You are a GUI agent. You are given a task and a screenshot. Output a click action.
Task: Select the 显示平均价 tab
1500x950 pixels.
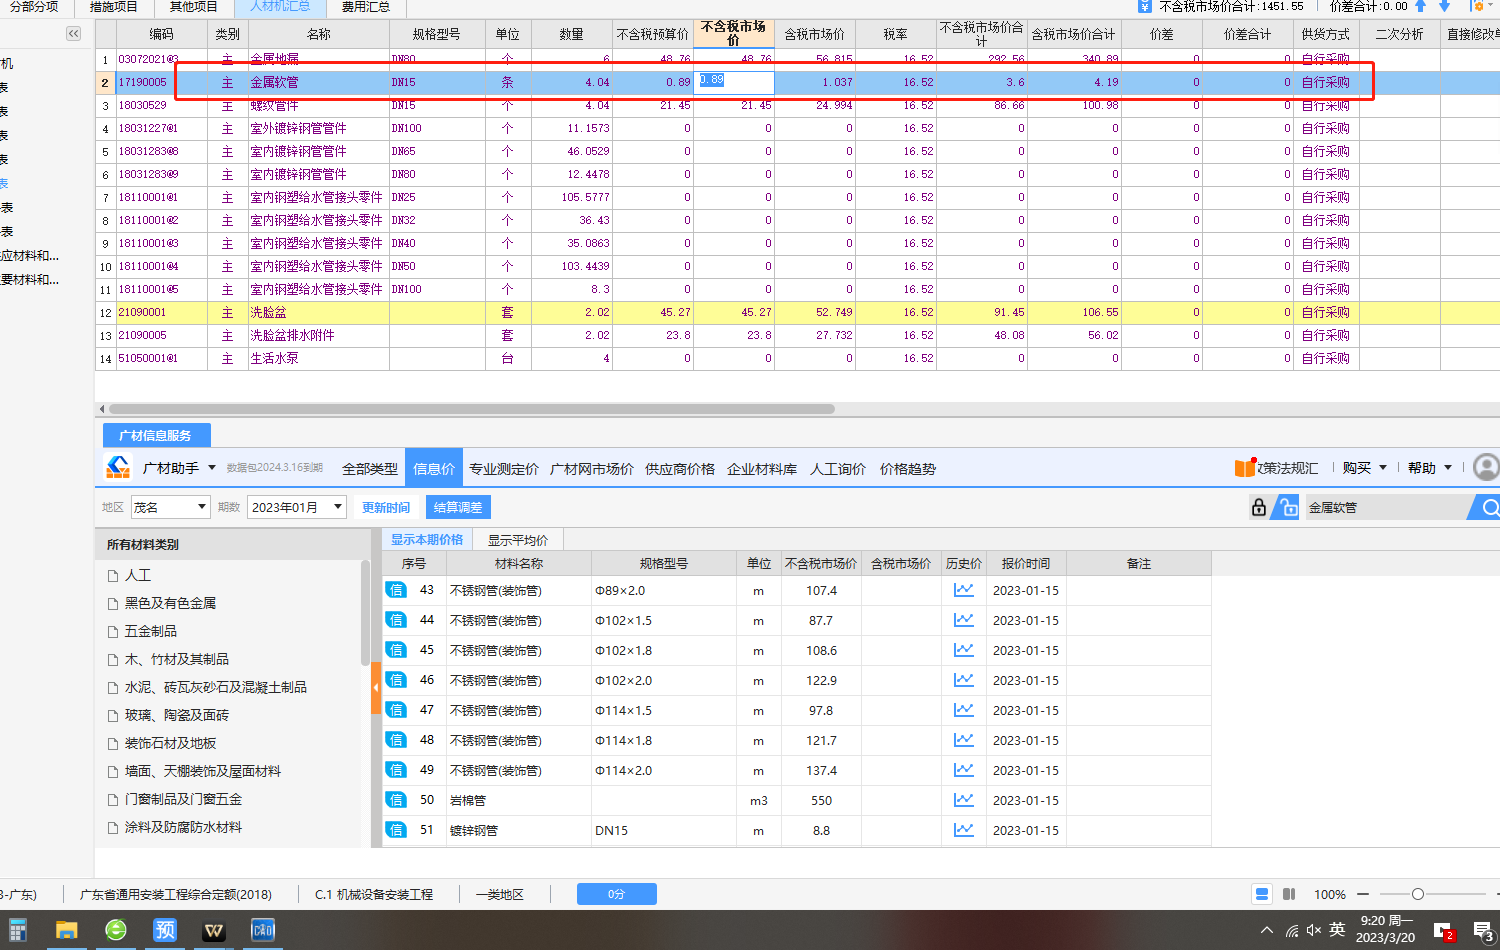point(518,540)
